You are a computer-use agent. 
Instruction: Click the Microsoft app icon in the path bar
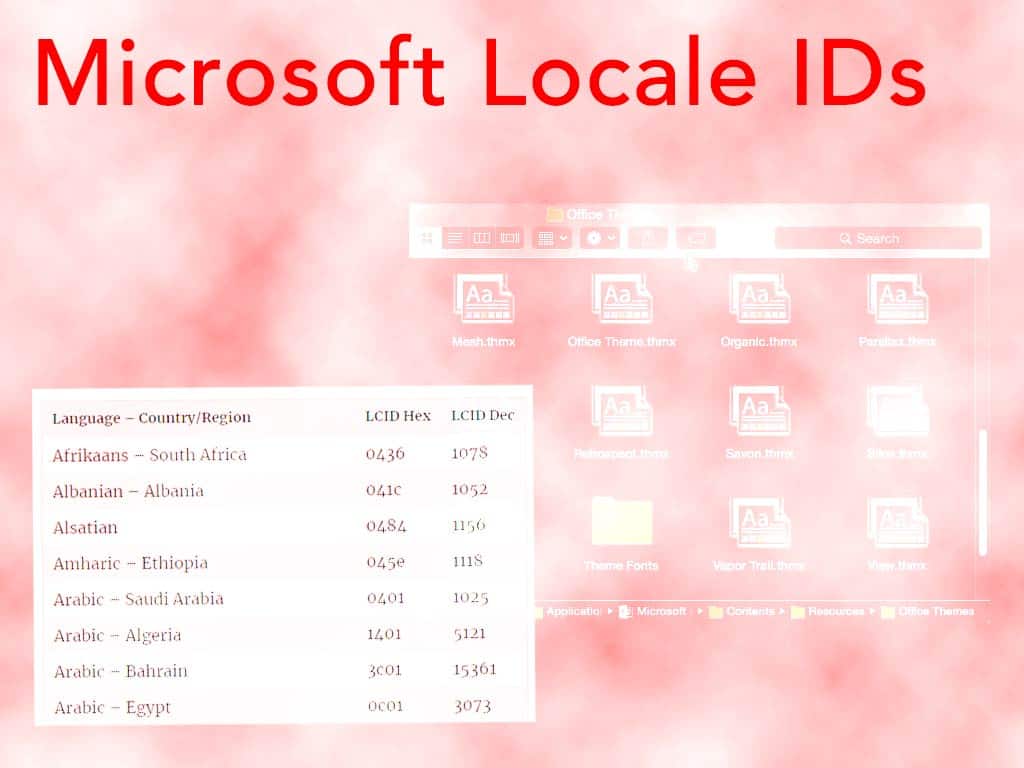[649, 611]
